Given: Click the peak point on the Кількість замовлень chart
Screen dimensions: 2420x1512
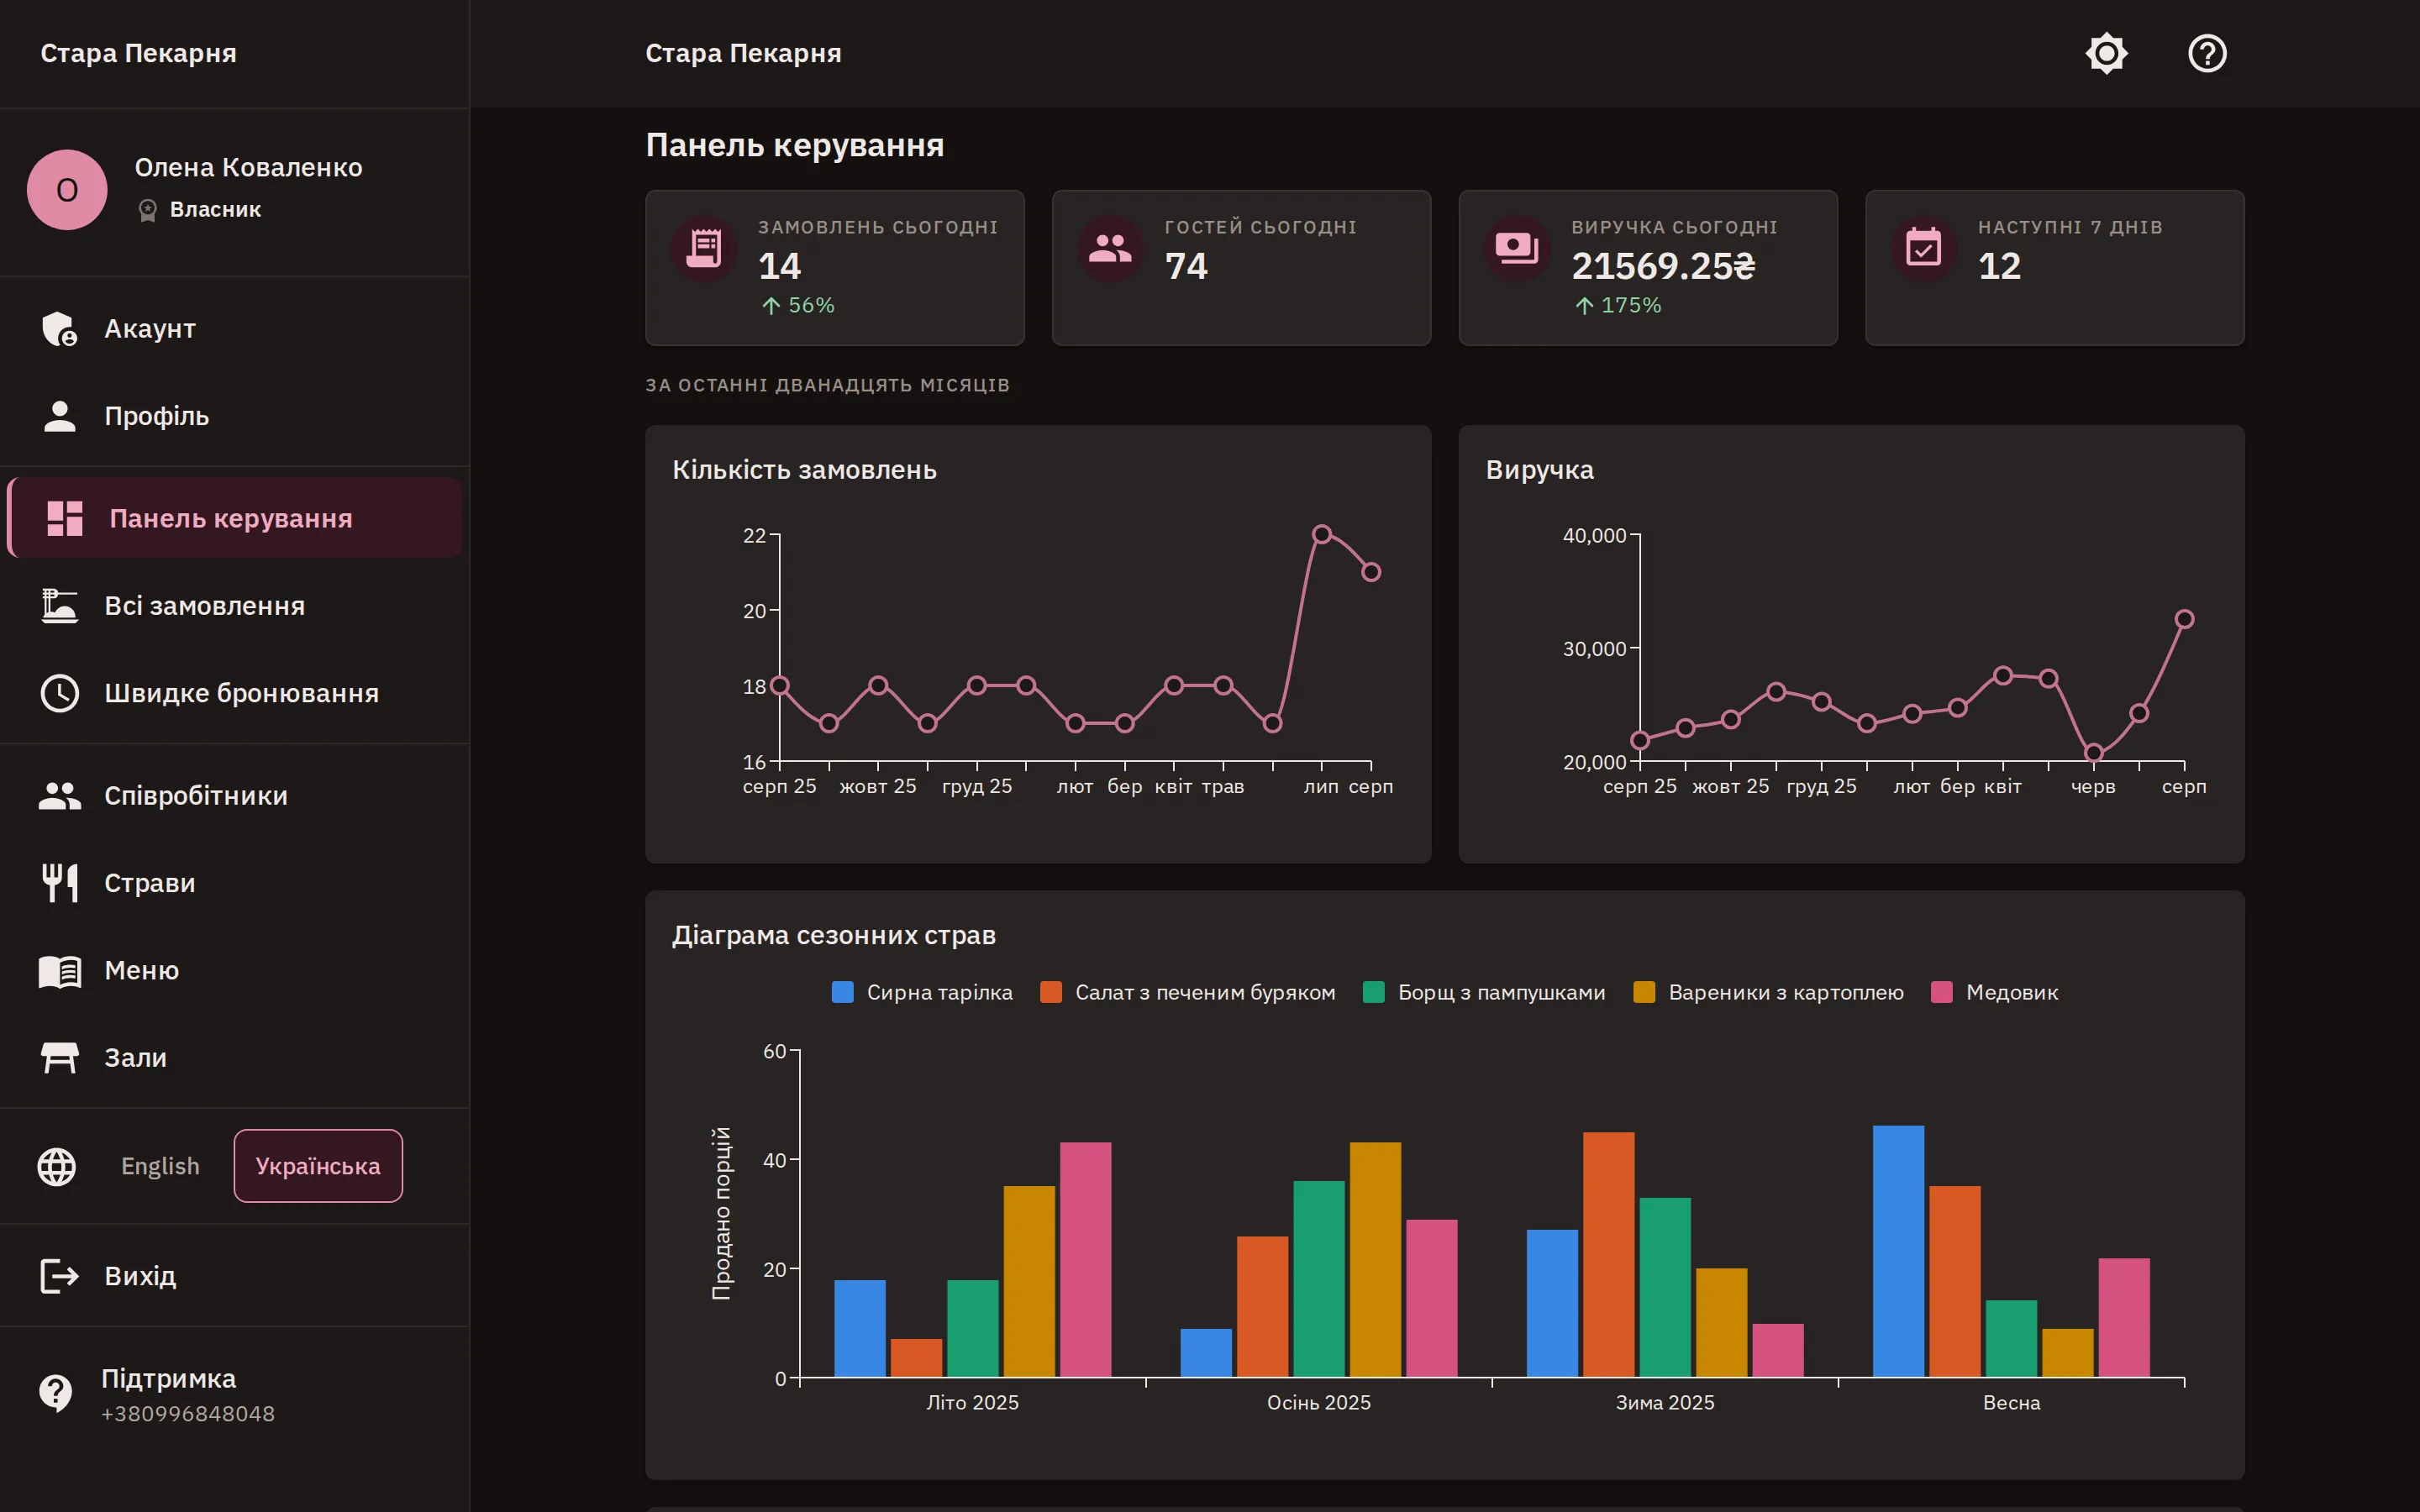Looking at the screenshot, I should coord(1321,534).
